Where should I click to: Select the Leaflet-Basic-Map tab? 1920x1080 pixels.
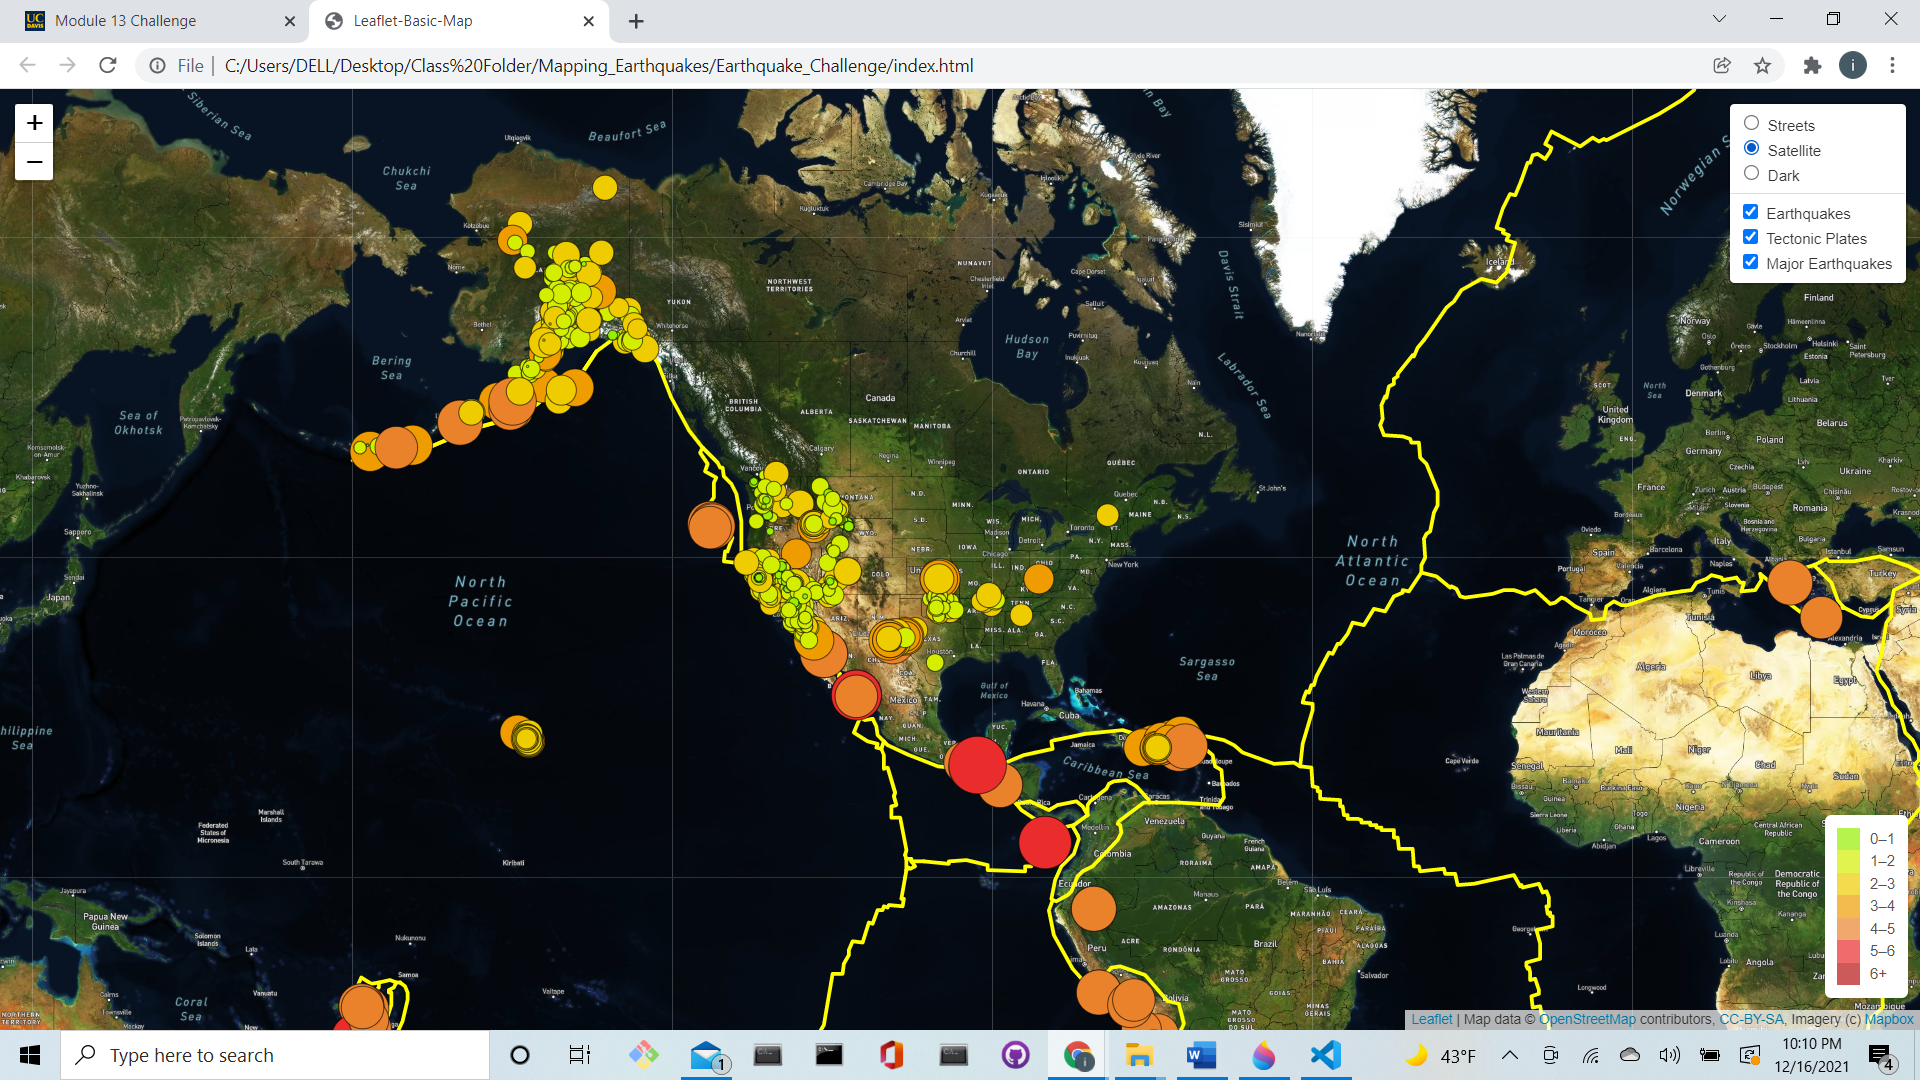pos(460,21)
